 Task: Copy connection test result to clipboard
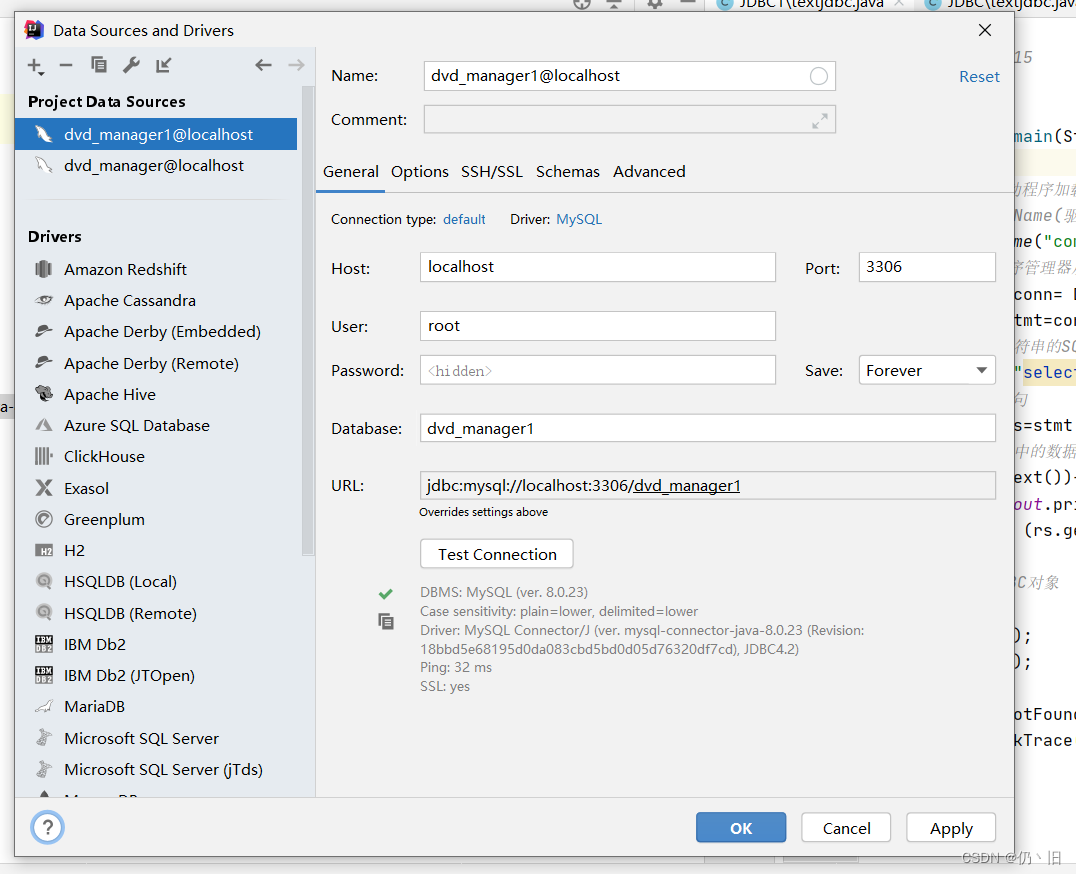tap(386, 622)
